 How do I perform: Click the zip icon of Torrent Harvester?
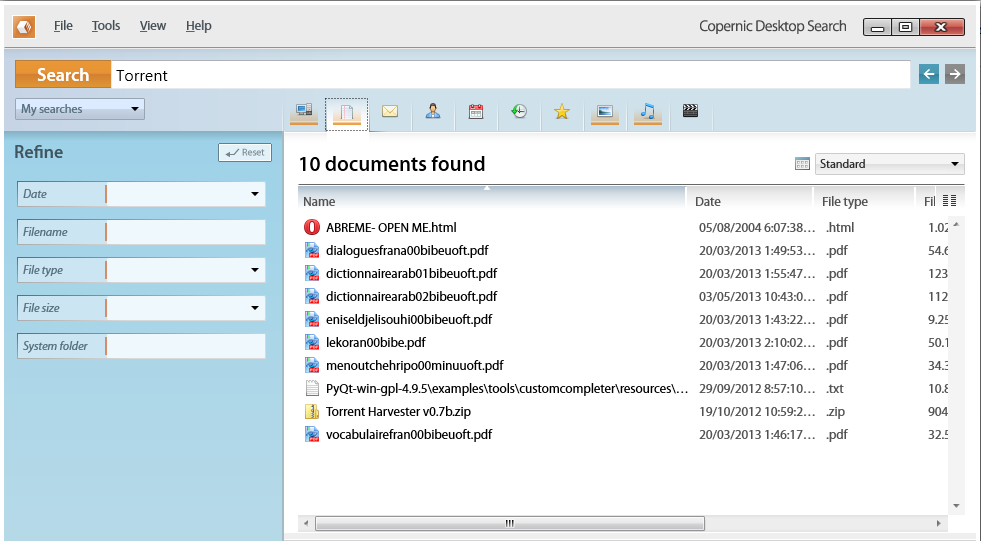[312, 412]
